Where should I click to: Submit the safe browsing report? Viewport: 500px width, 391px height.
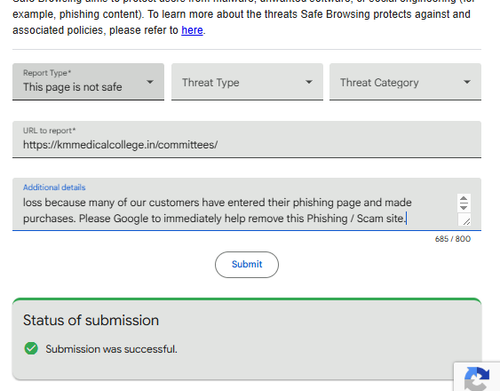247,264
